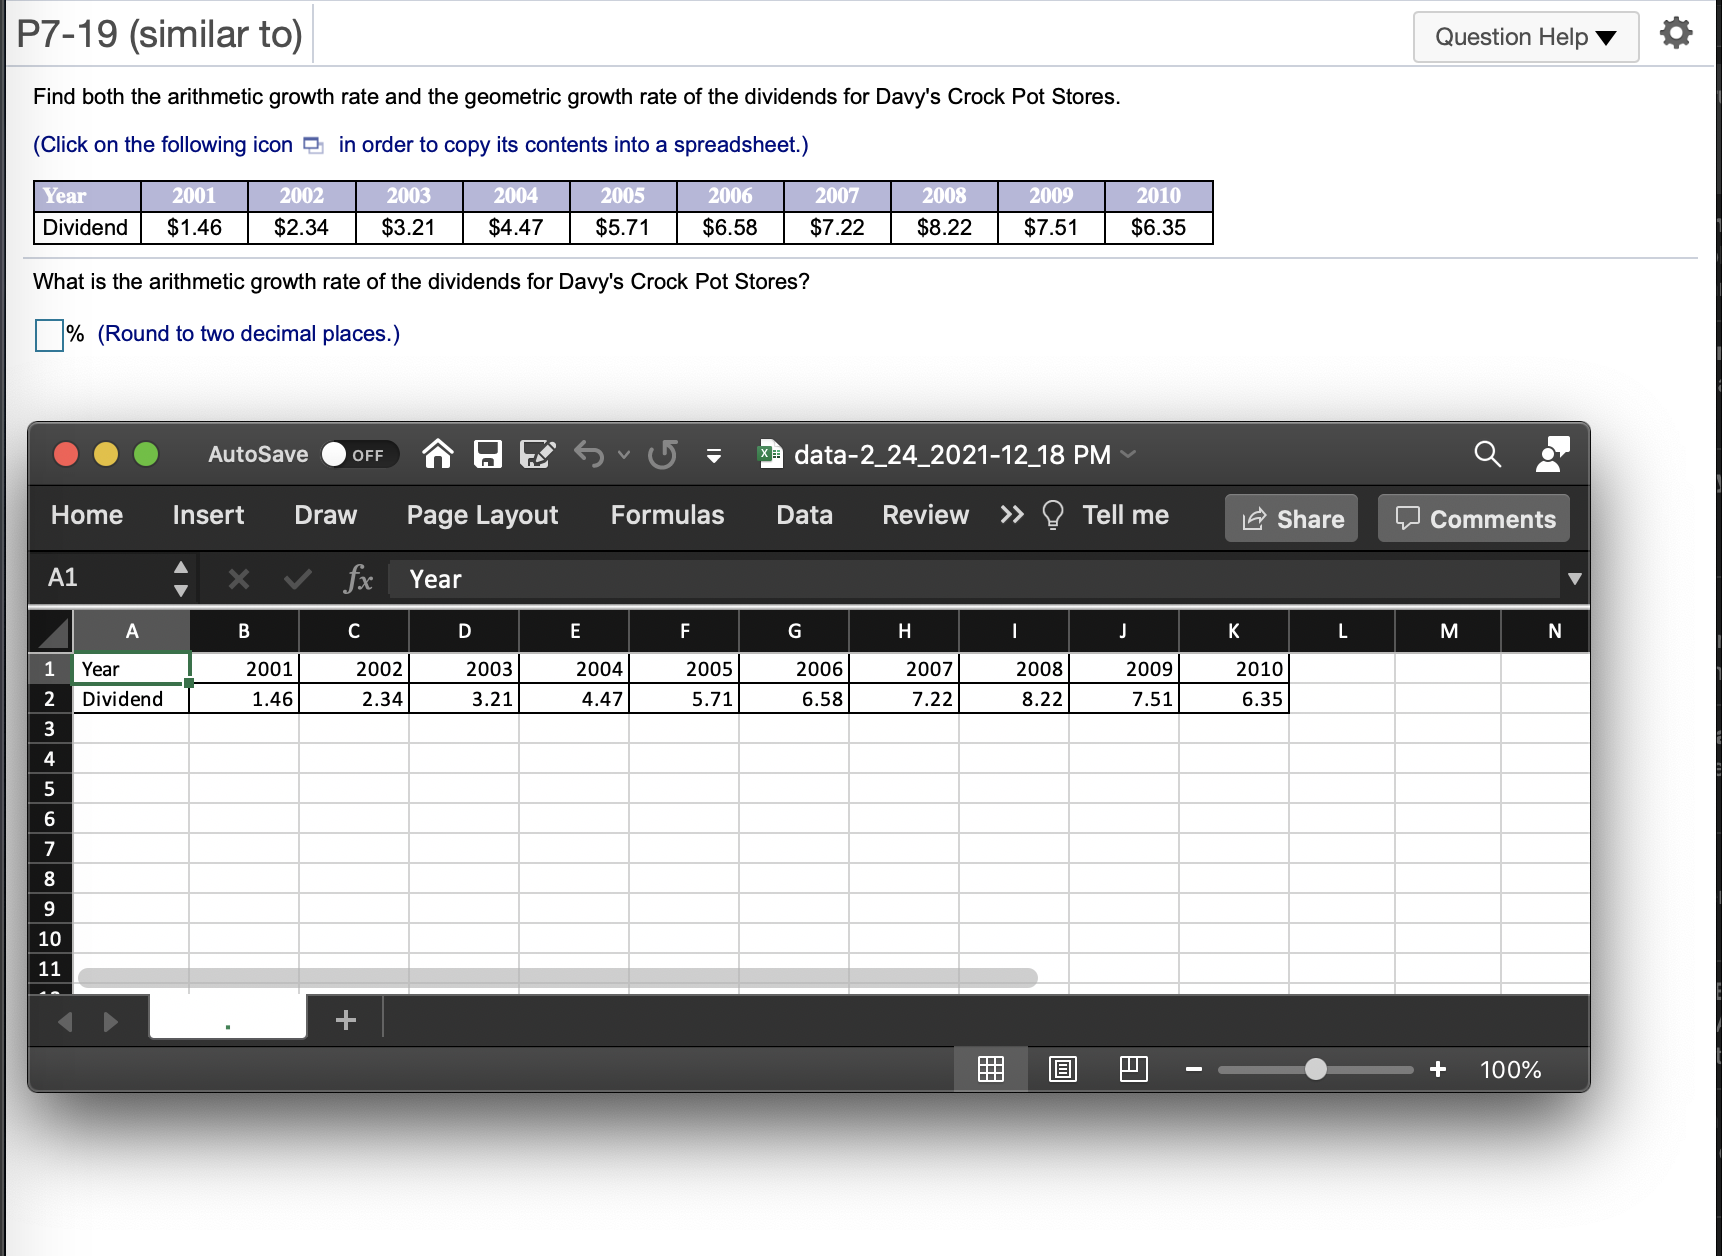Expand the formula bar
This screenshot has height=1256, width=1722.
tap(1575, 579)
